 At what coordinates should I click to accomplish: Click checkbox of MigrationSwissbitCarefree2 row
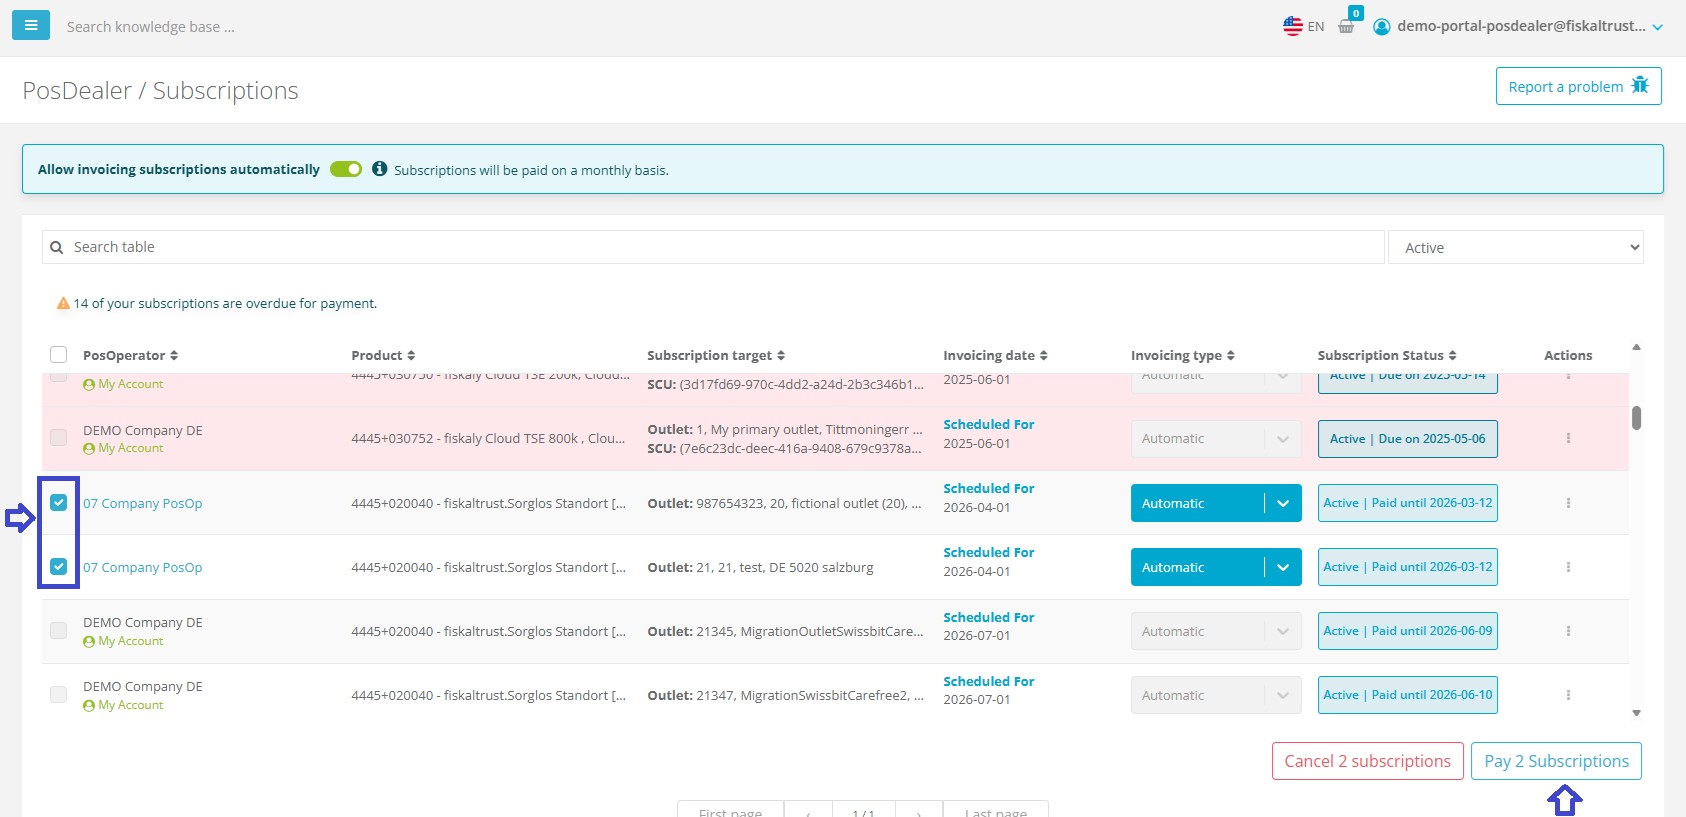[59, 695]
